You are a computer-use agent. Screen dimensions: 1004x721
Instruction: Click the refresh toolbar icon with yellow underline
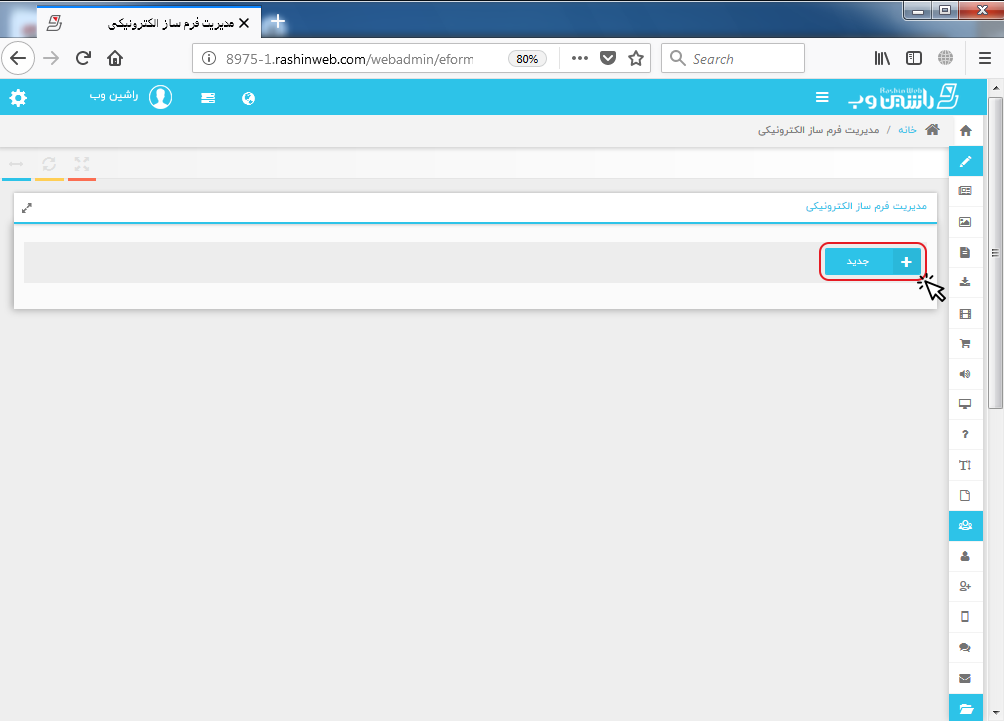49,165
